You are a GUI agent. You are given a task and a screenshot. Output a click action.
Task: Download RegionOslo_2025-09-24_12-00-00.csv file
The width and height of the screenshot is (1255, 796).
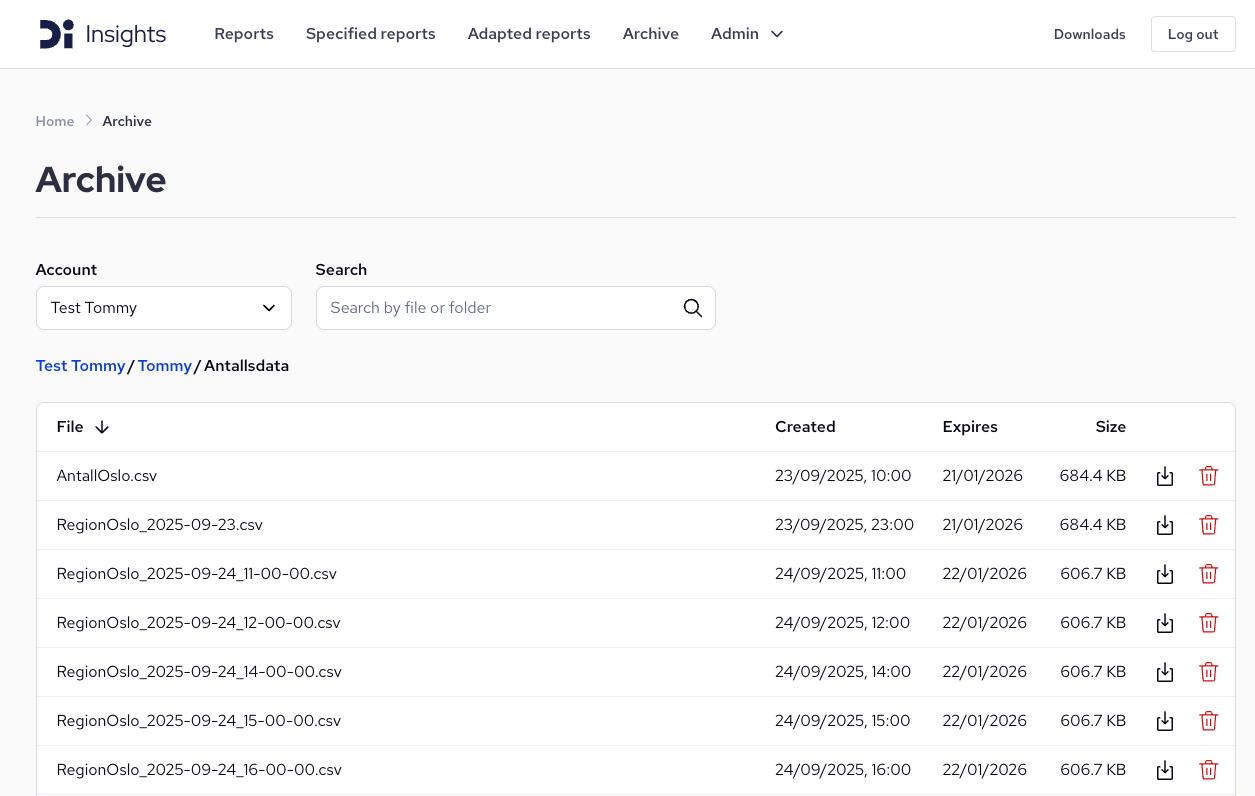coord(1164,623)
